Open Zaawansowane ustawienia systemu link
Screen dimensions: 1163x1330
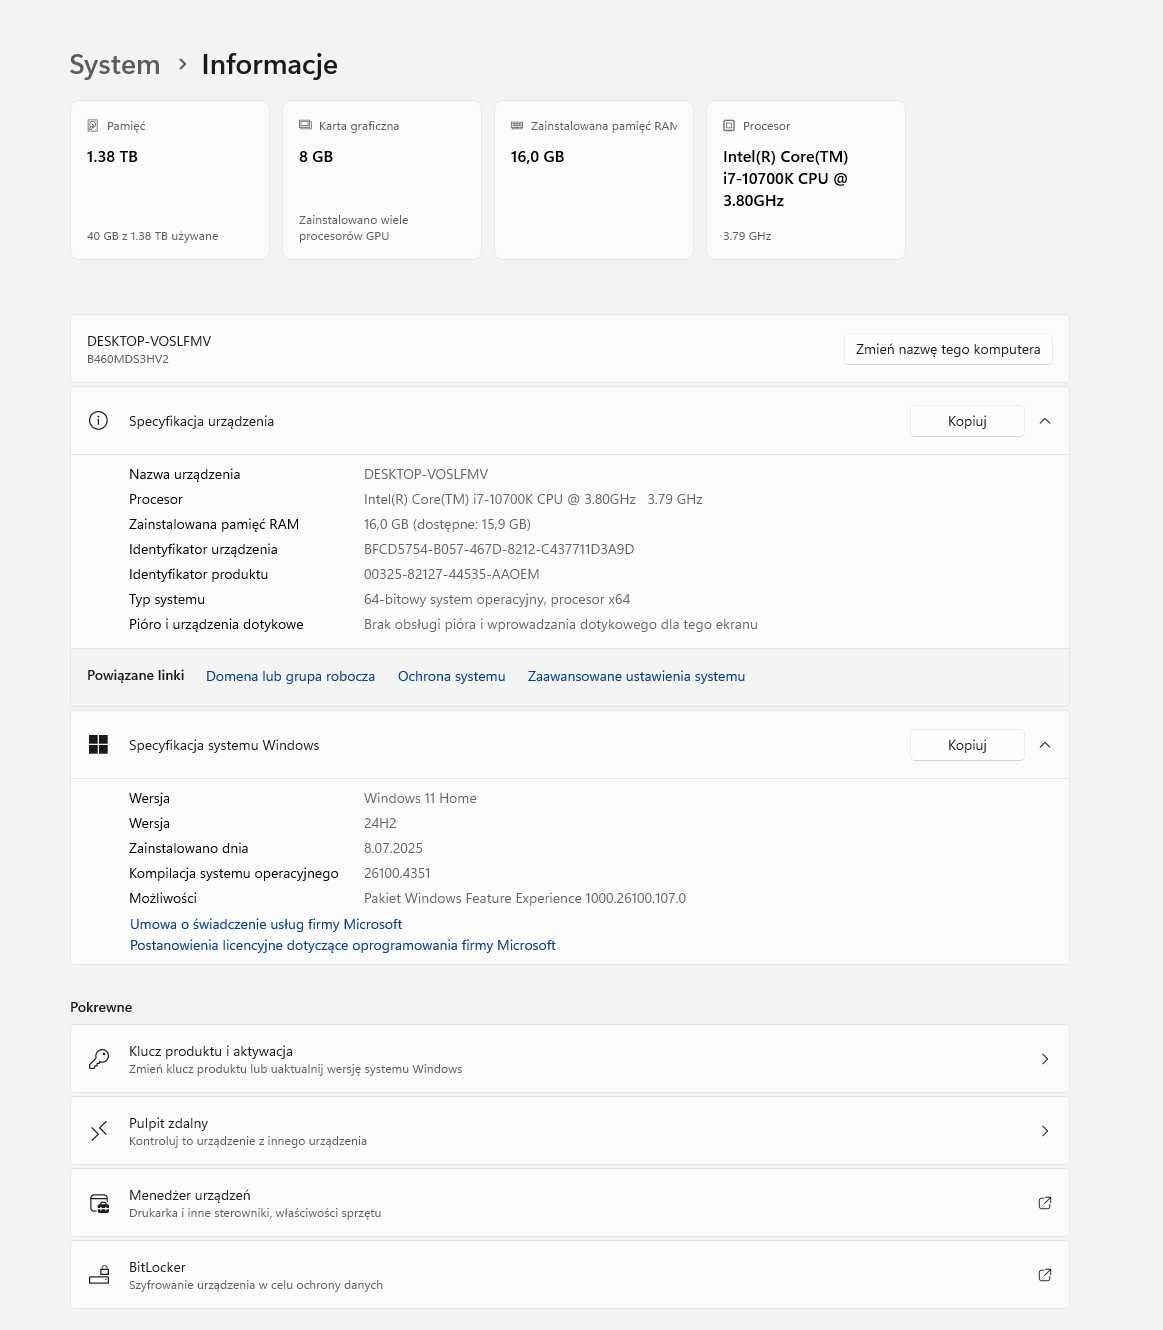point(636,676)
